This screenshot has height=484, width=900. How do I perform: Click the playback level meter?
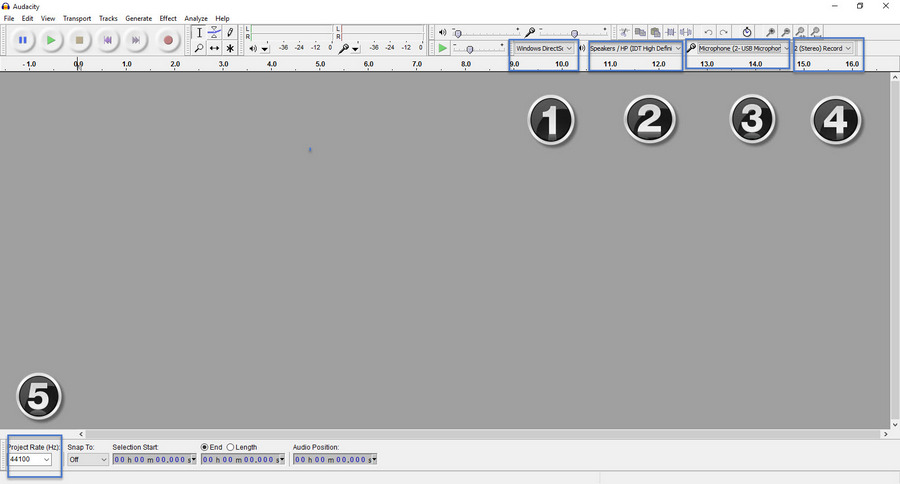tap(293, 32)
